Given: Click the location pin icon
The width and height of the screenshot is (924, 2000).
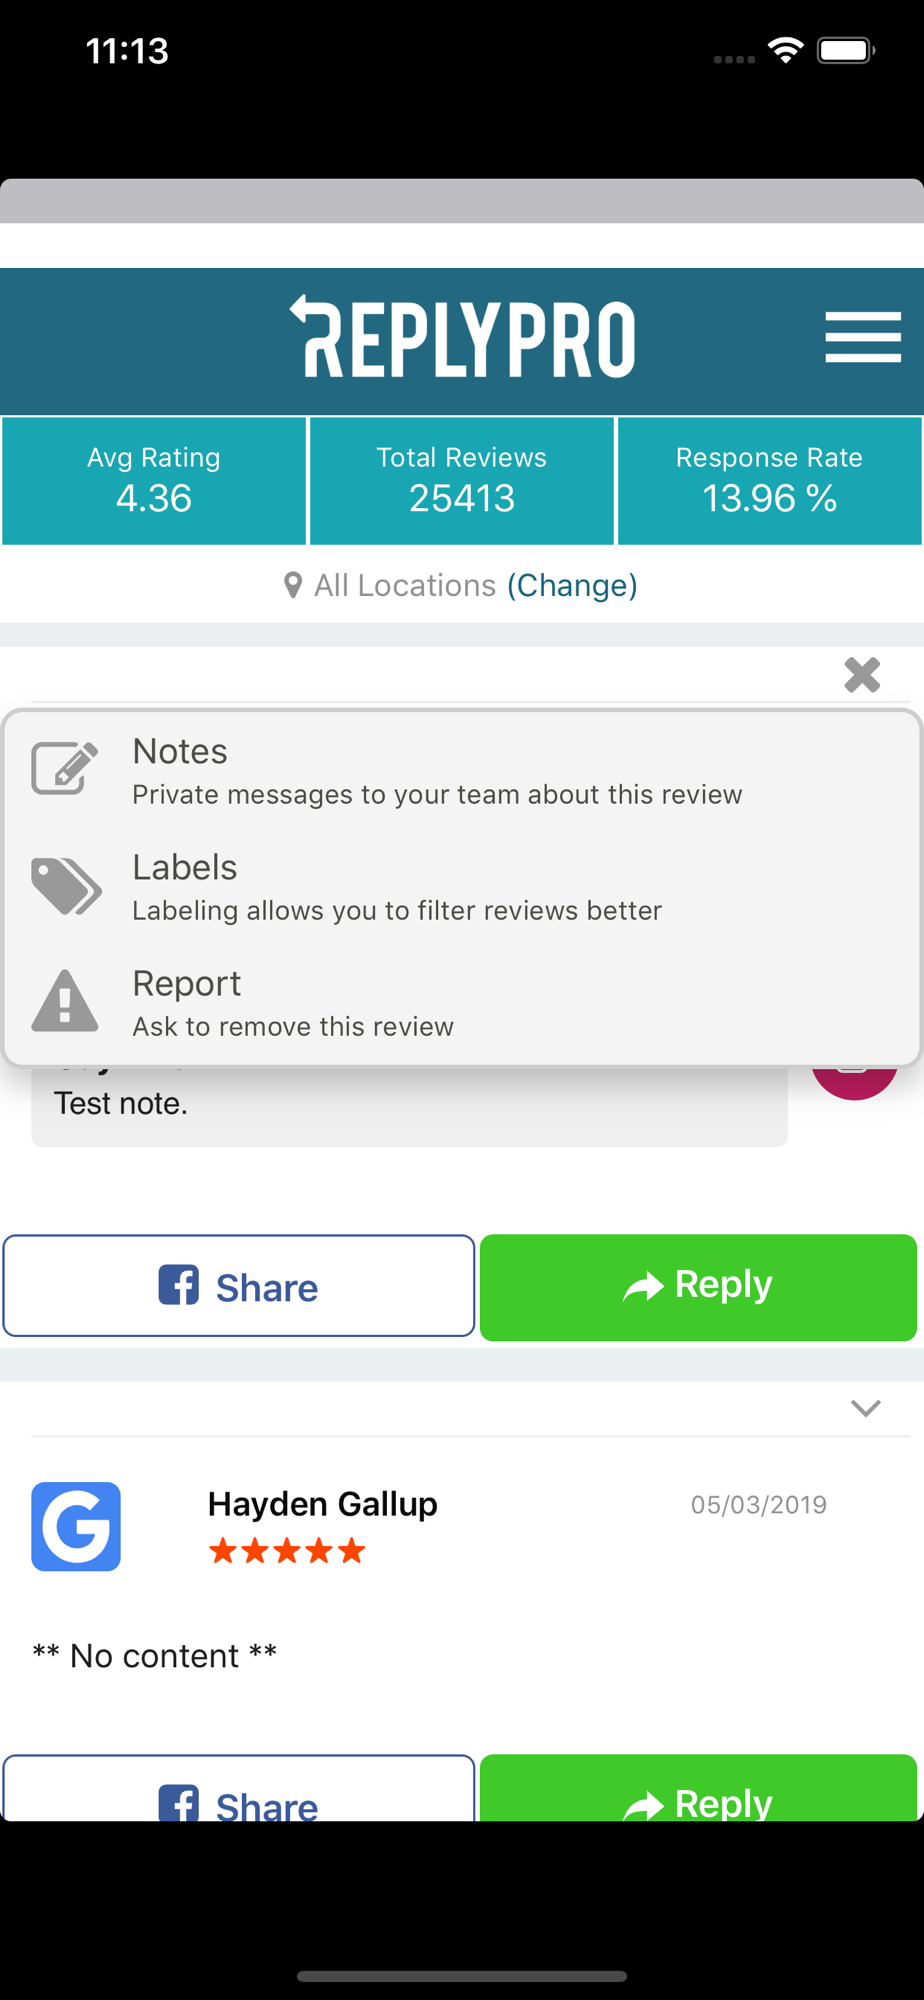Looking at the screenshot, I should (293, 585).
